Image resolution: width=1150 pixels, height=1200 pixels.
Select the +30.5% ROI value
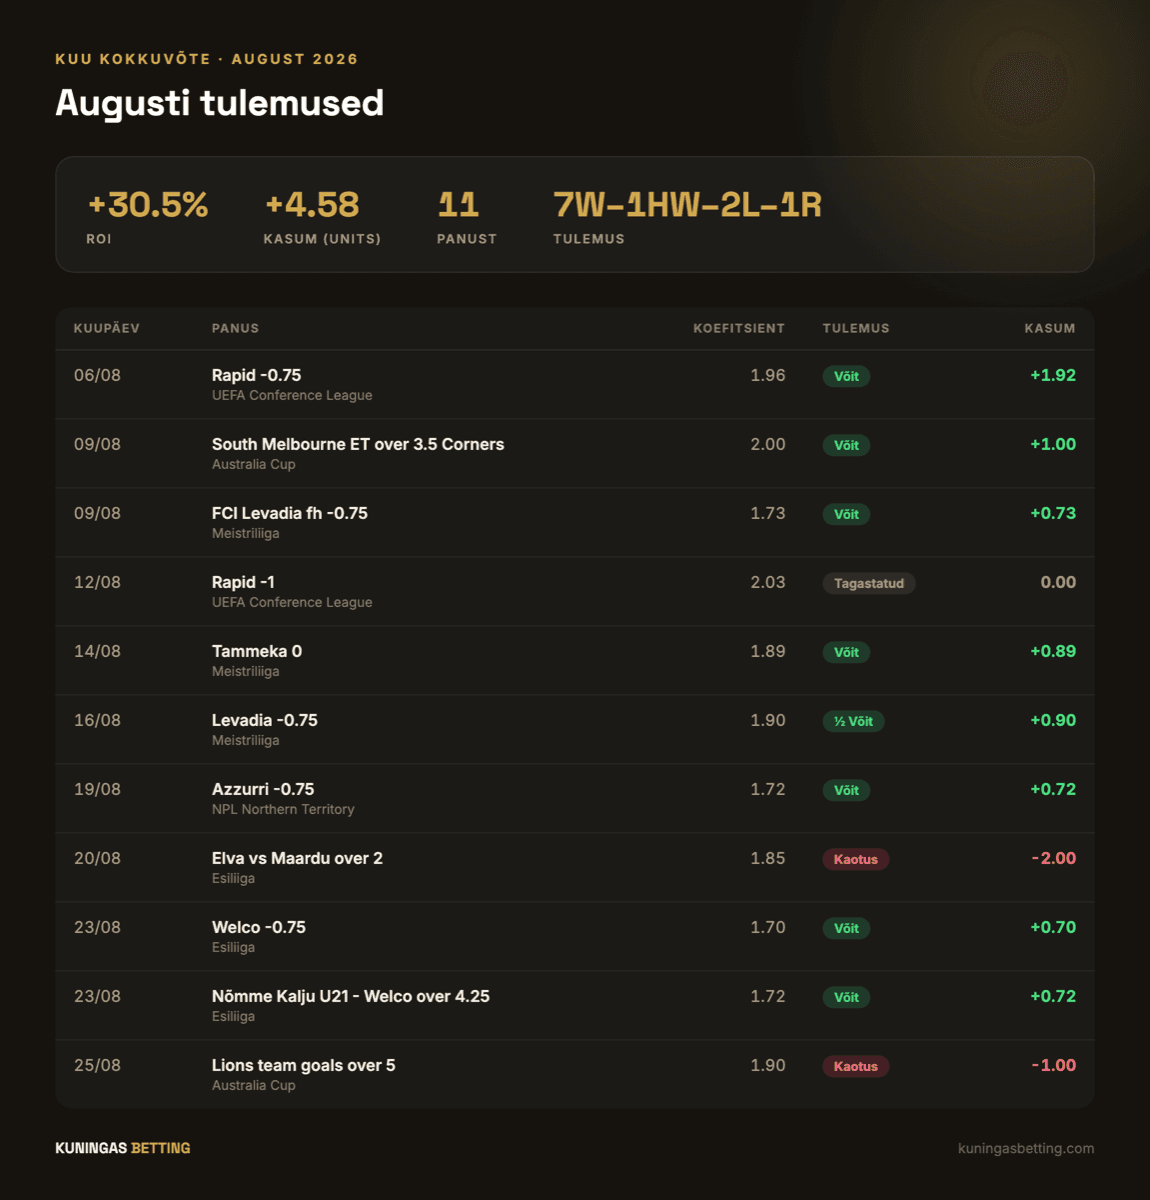point(148,205)
